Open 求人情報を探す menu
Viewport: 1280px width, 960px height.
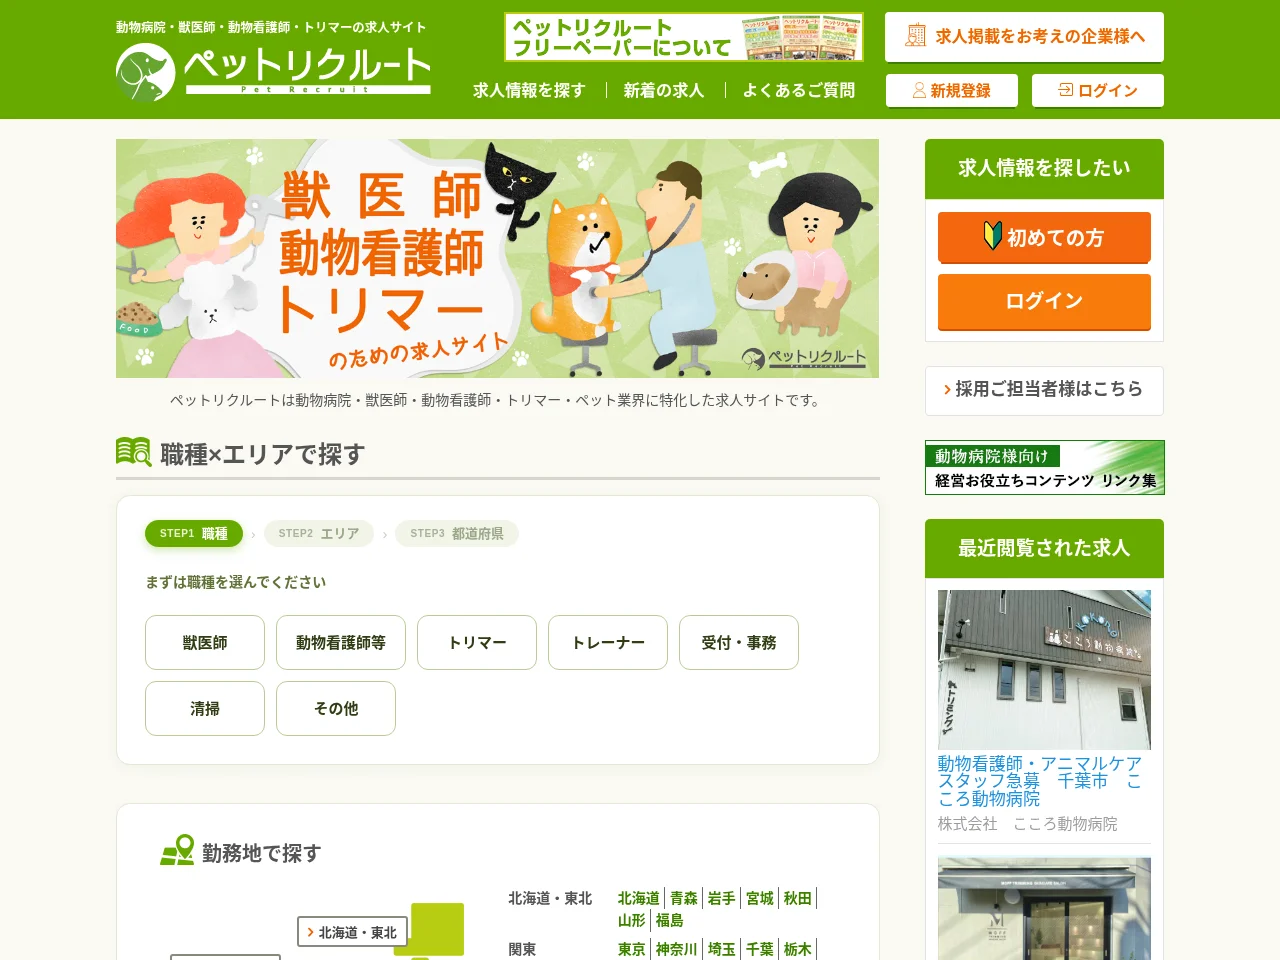[x=529, y=90]
